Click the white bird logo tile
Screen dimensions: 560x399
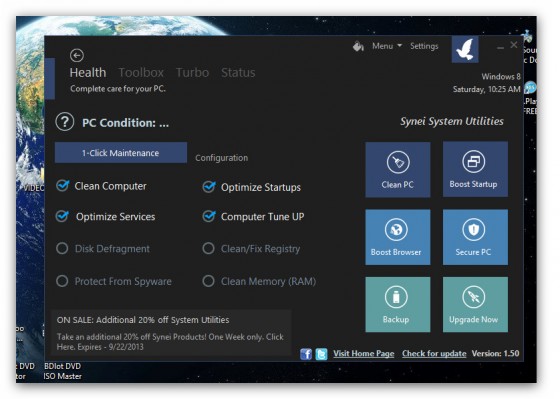[x=465, y=49]
